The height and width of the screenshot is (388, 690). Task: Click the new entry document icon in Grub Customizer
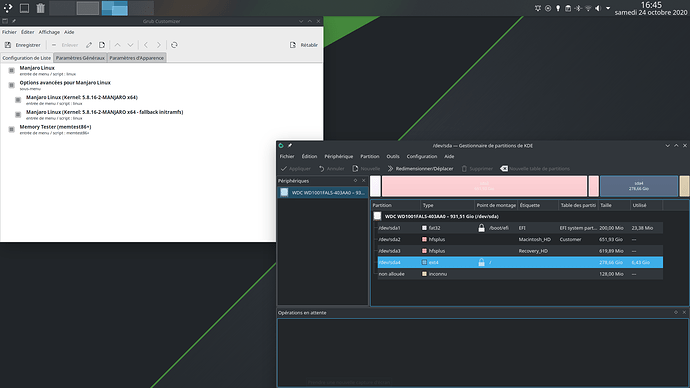point(102,45)
